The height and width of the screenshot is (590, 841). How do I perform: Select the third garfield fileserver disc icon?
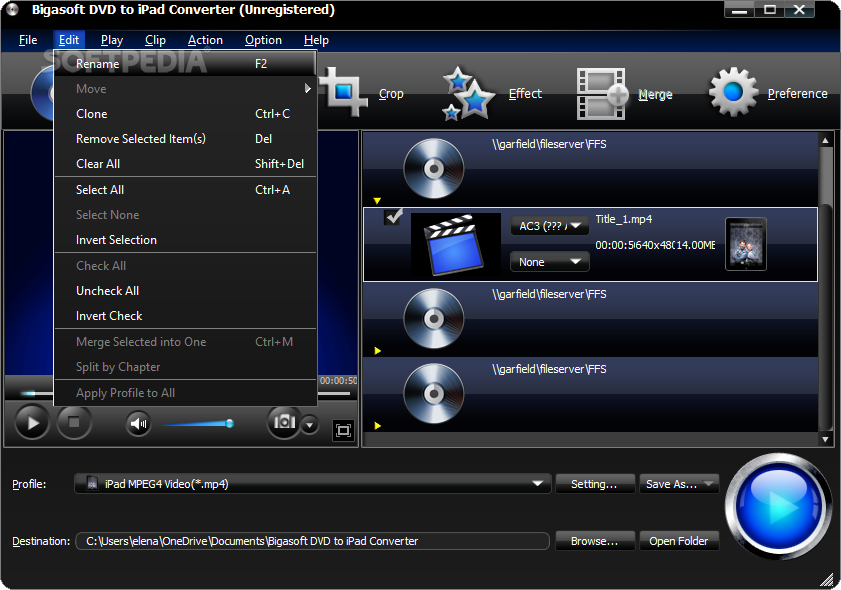(433, 394)
